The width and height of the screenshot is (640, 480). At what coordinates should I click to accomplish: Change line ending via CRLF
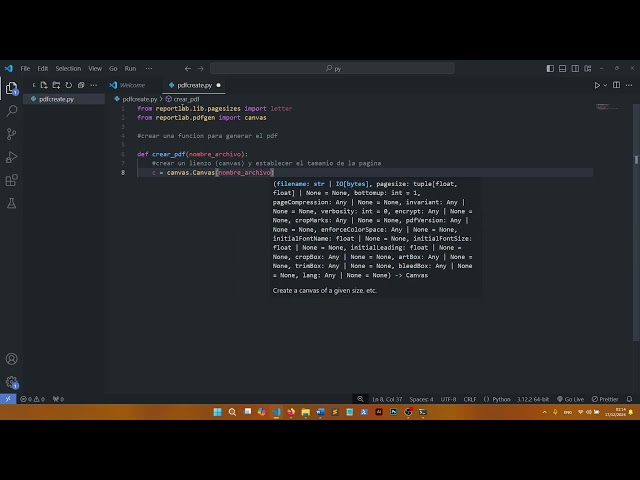470,399
